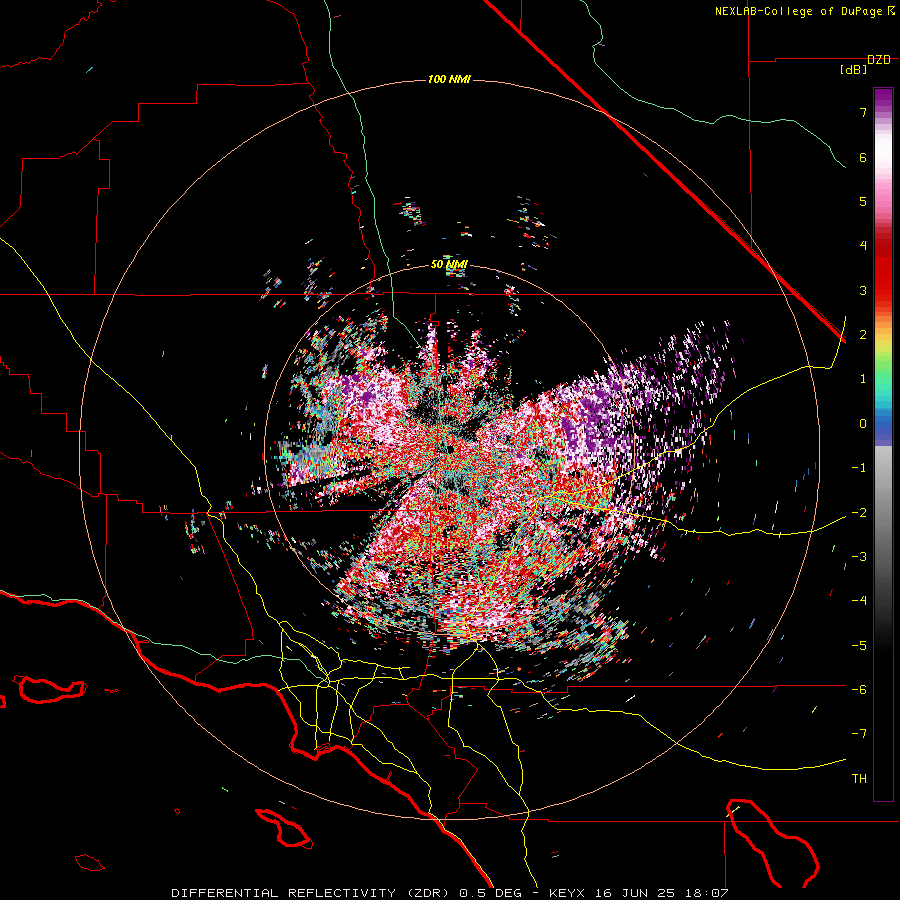The height and width of the screenshot is (900, 900).
Task: Click the TH threshold label on scale
Action: click(859, 779)
